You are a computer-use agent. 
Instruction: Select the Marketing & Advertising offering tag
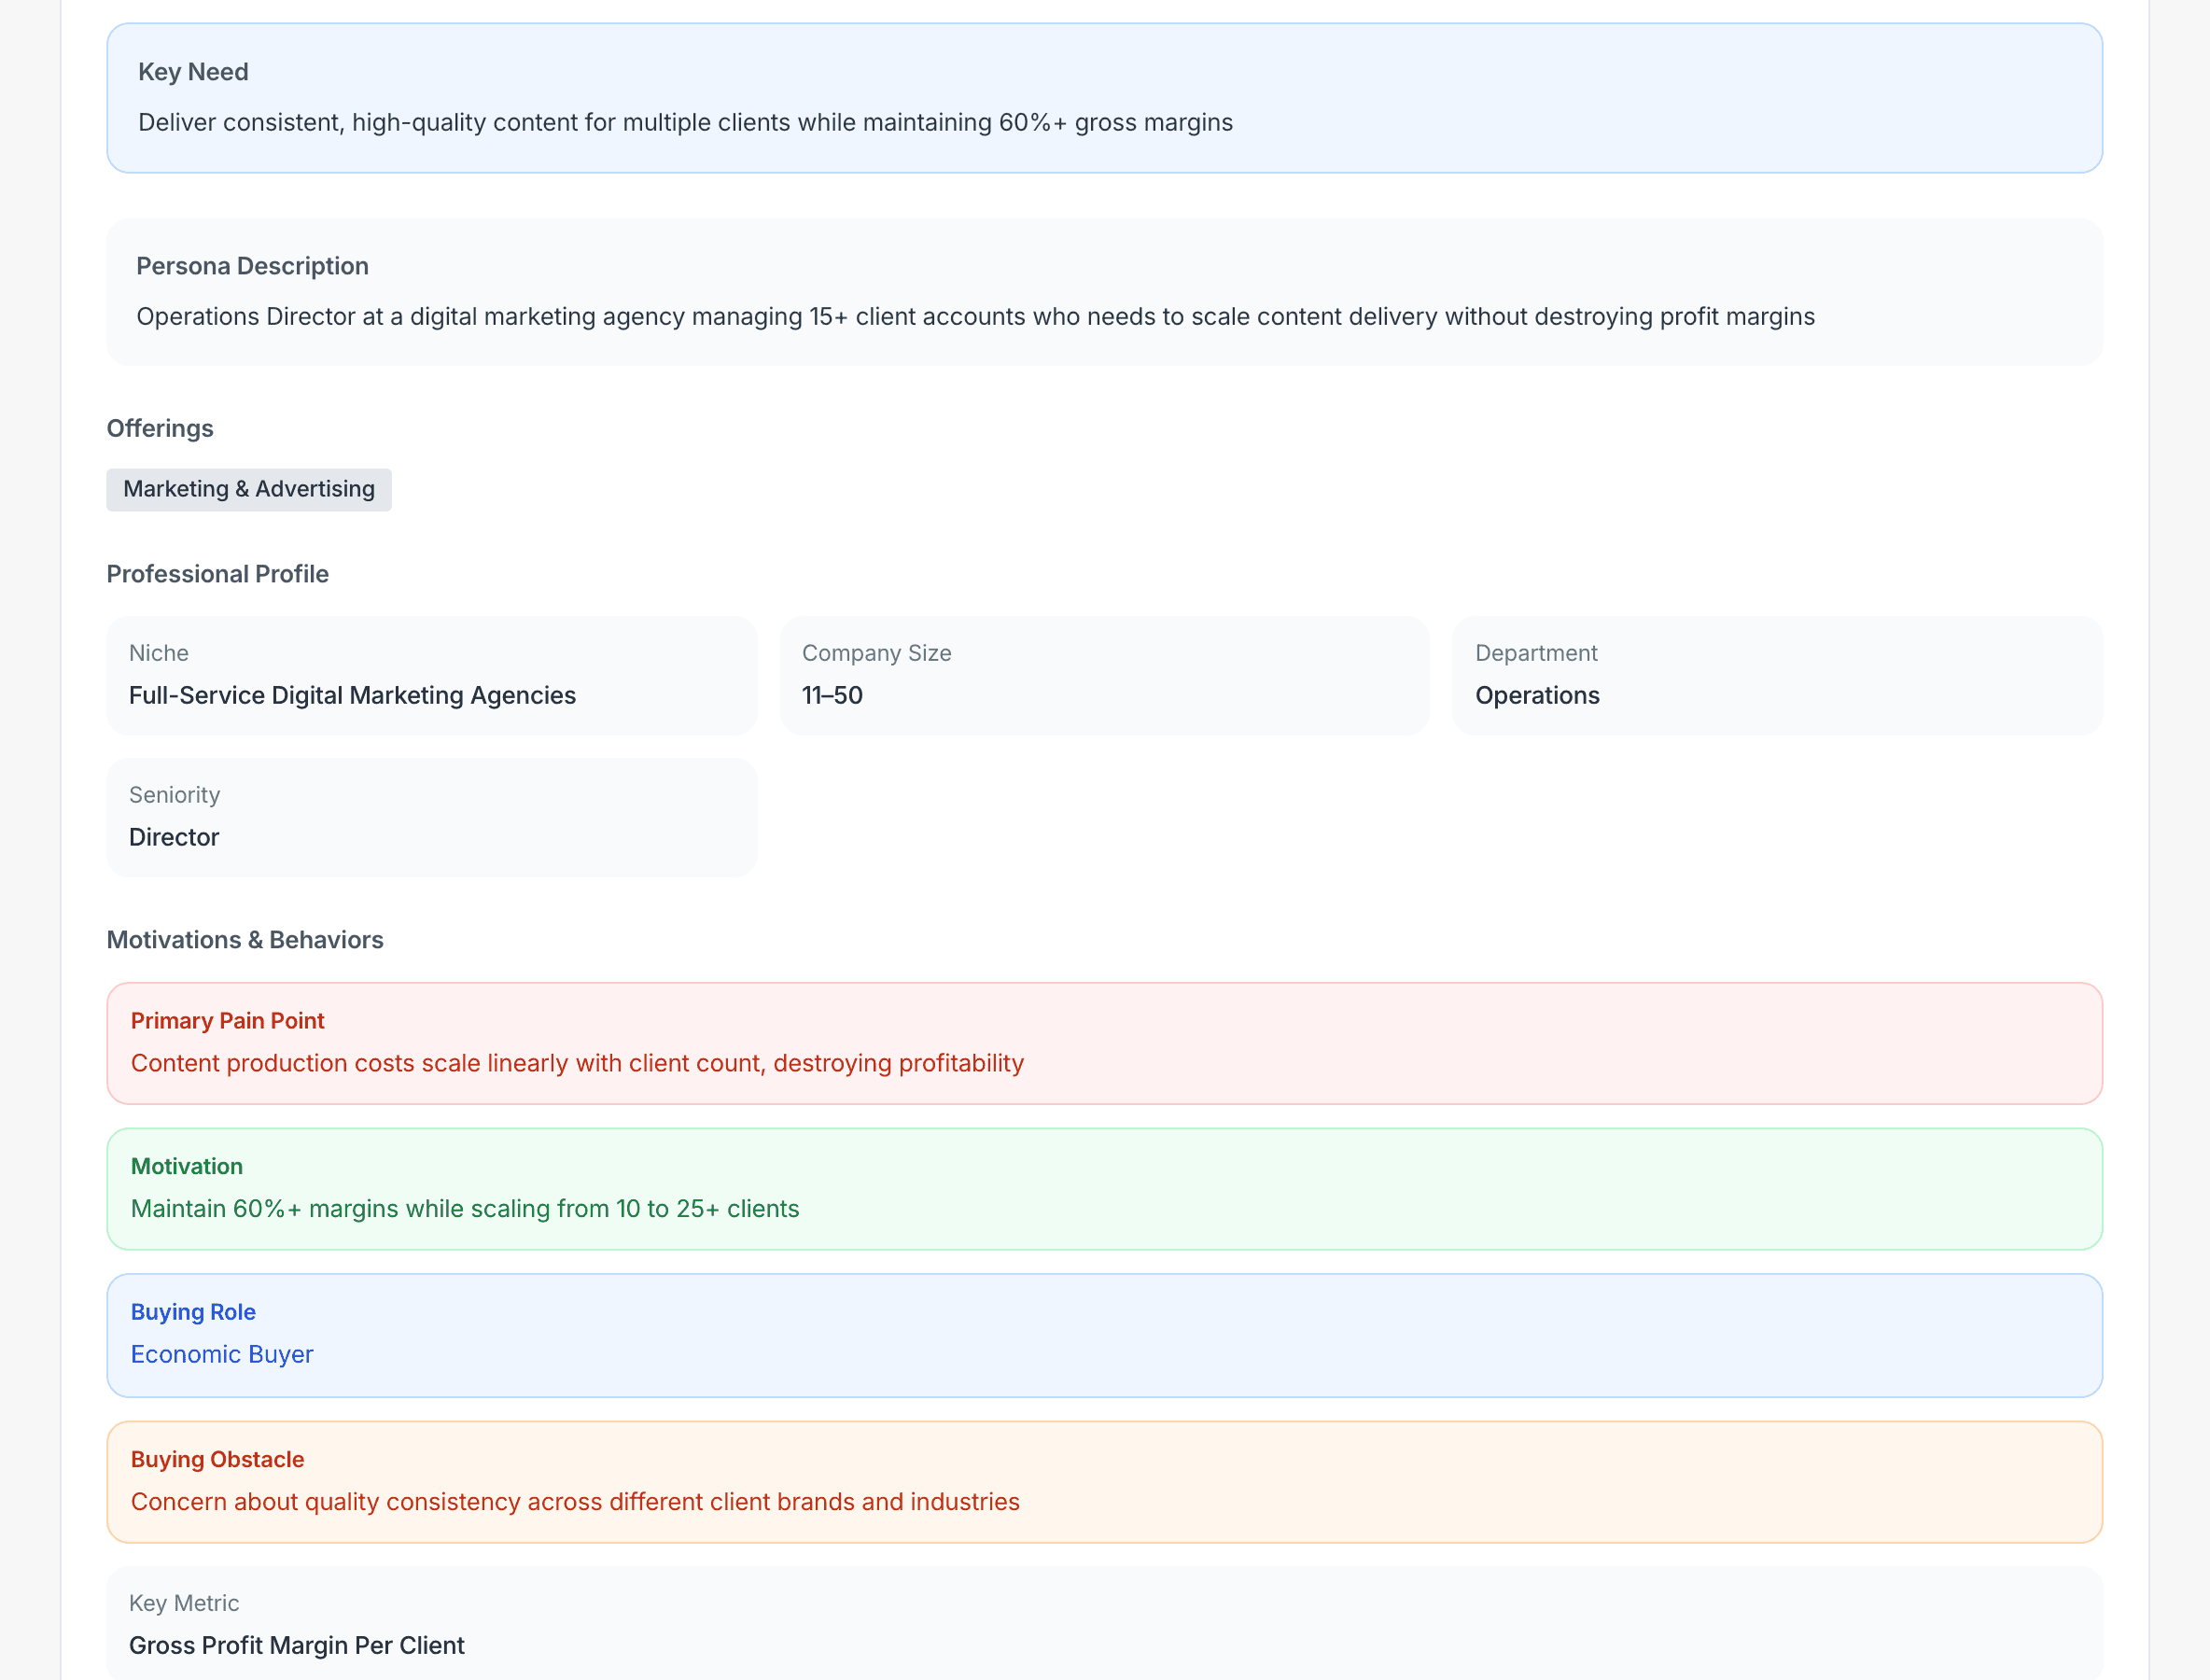[x=248, y=489]
